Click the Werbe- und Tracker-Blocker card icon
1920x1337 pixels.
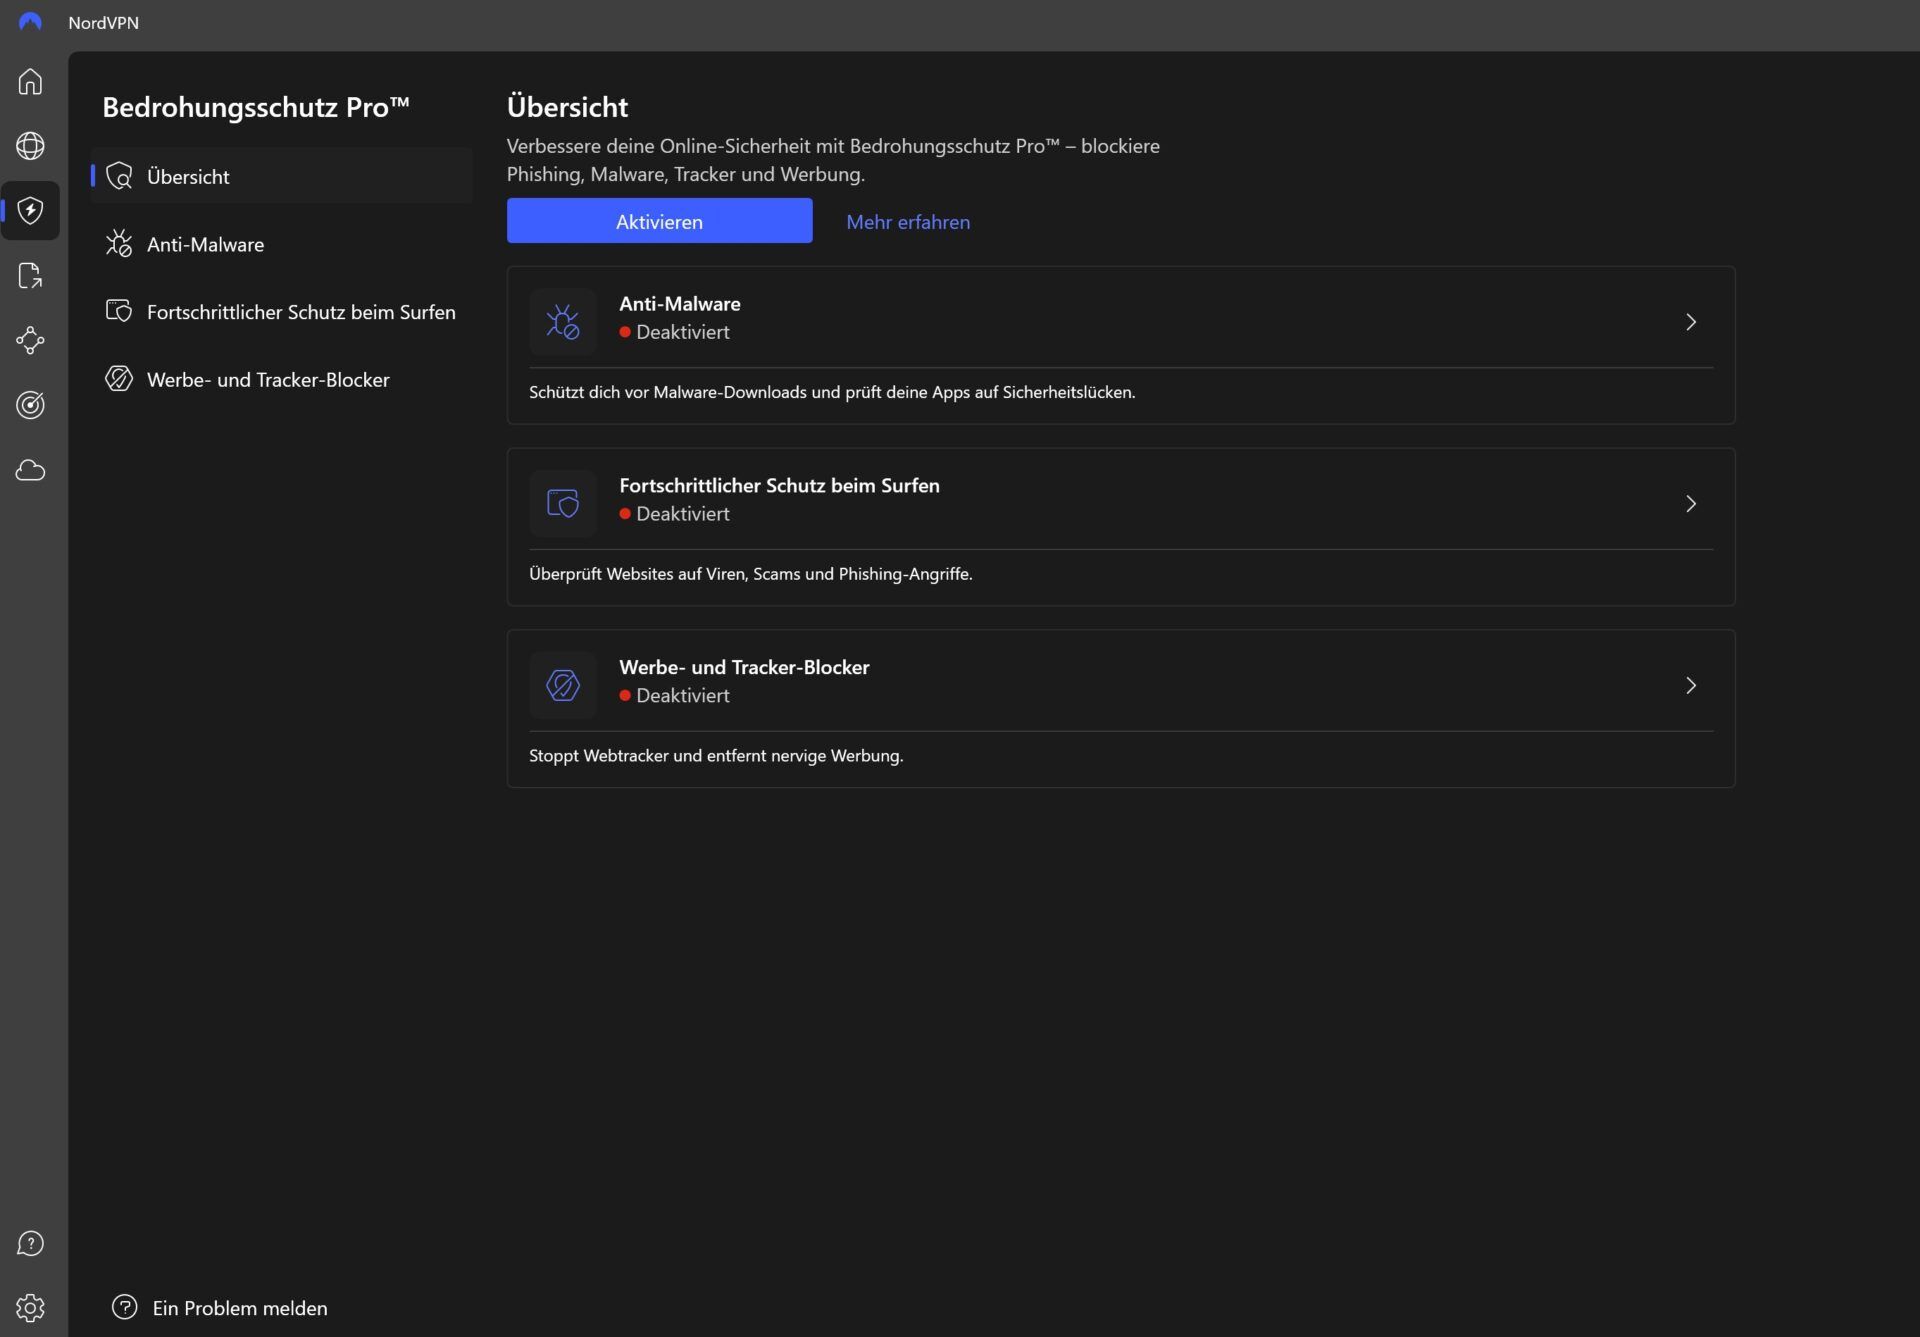pyautogui.click(x=563, y=685)
